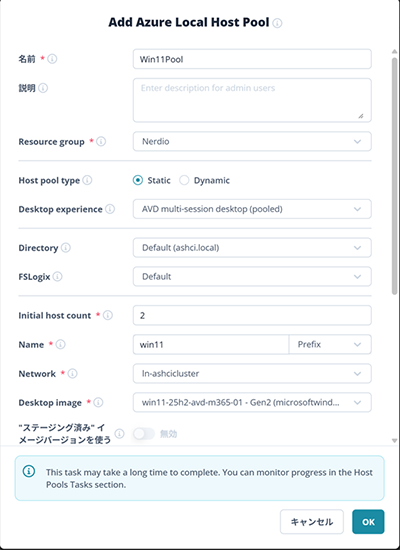The width and height of the screenshot is (400, 550).
Task: Click the Add Azure Local Host Pool title
Action: [189, 22]
